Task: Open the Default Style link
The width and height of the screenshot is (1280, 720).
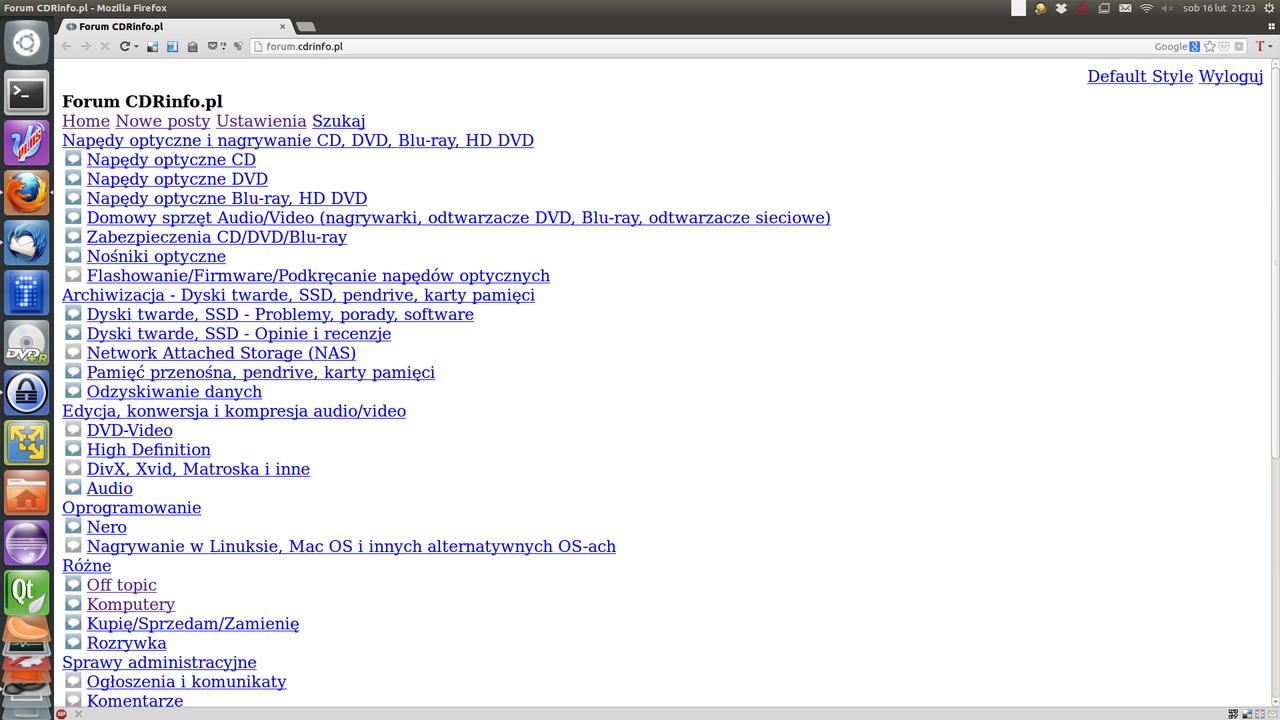Action: [x=1140, y=76]
